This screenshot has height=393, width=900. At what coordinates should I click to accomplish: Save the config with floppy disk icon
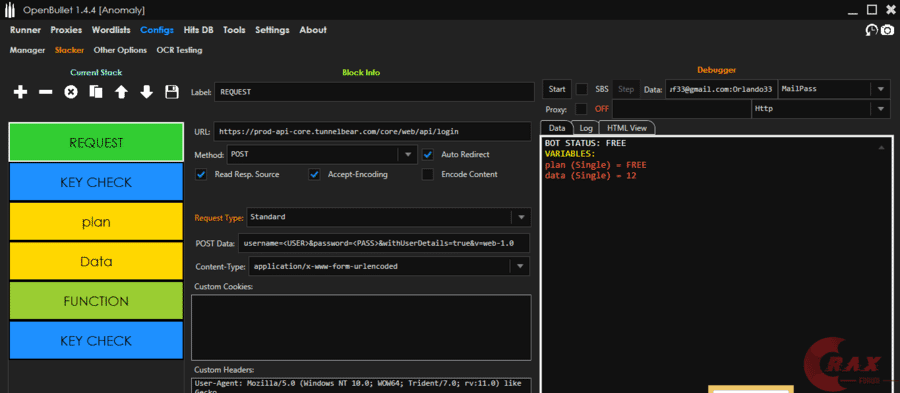[172, 92]
